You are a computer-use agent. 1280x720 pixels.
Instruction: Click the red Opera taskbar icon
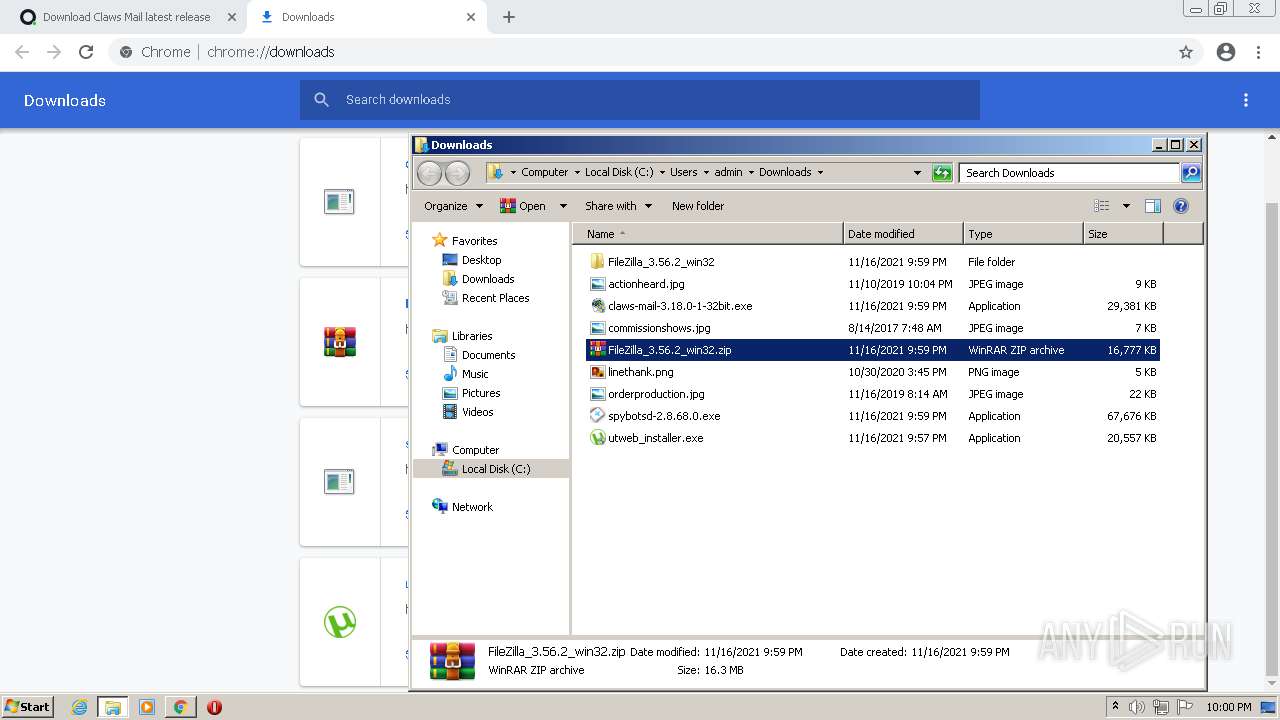214,707
